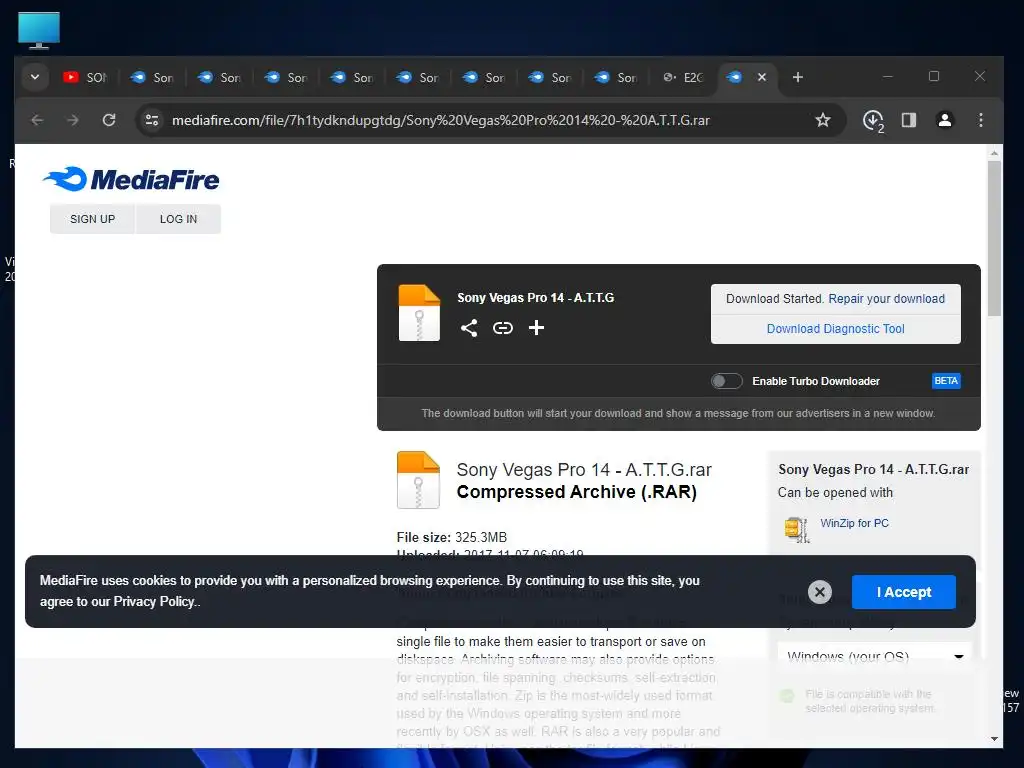Click the large orange RAR file icon
1024x768 pixels.
pyautogui.click(x=419, y=480)
